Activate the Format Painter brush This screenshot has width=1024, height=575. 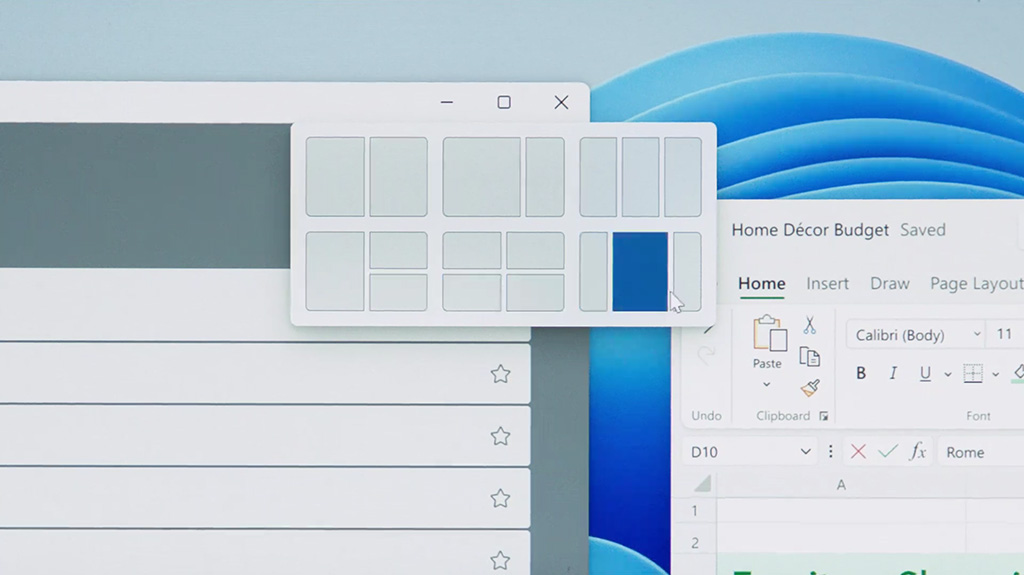[810, 388]
